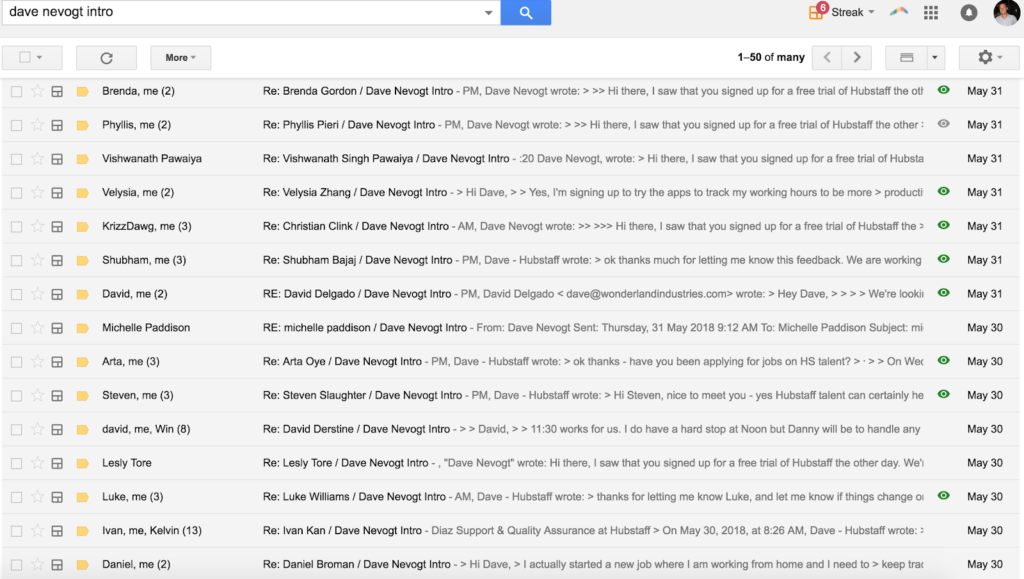Tick the checkbox beside Lesly Tore

pos(16,463)
